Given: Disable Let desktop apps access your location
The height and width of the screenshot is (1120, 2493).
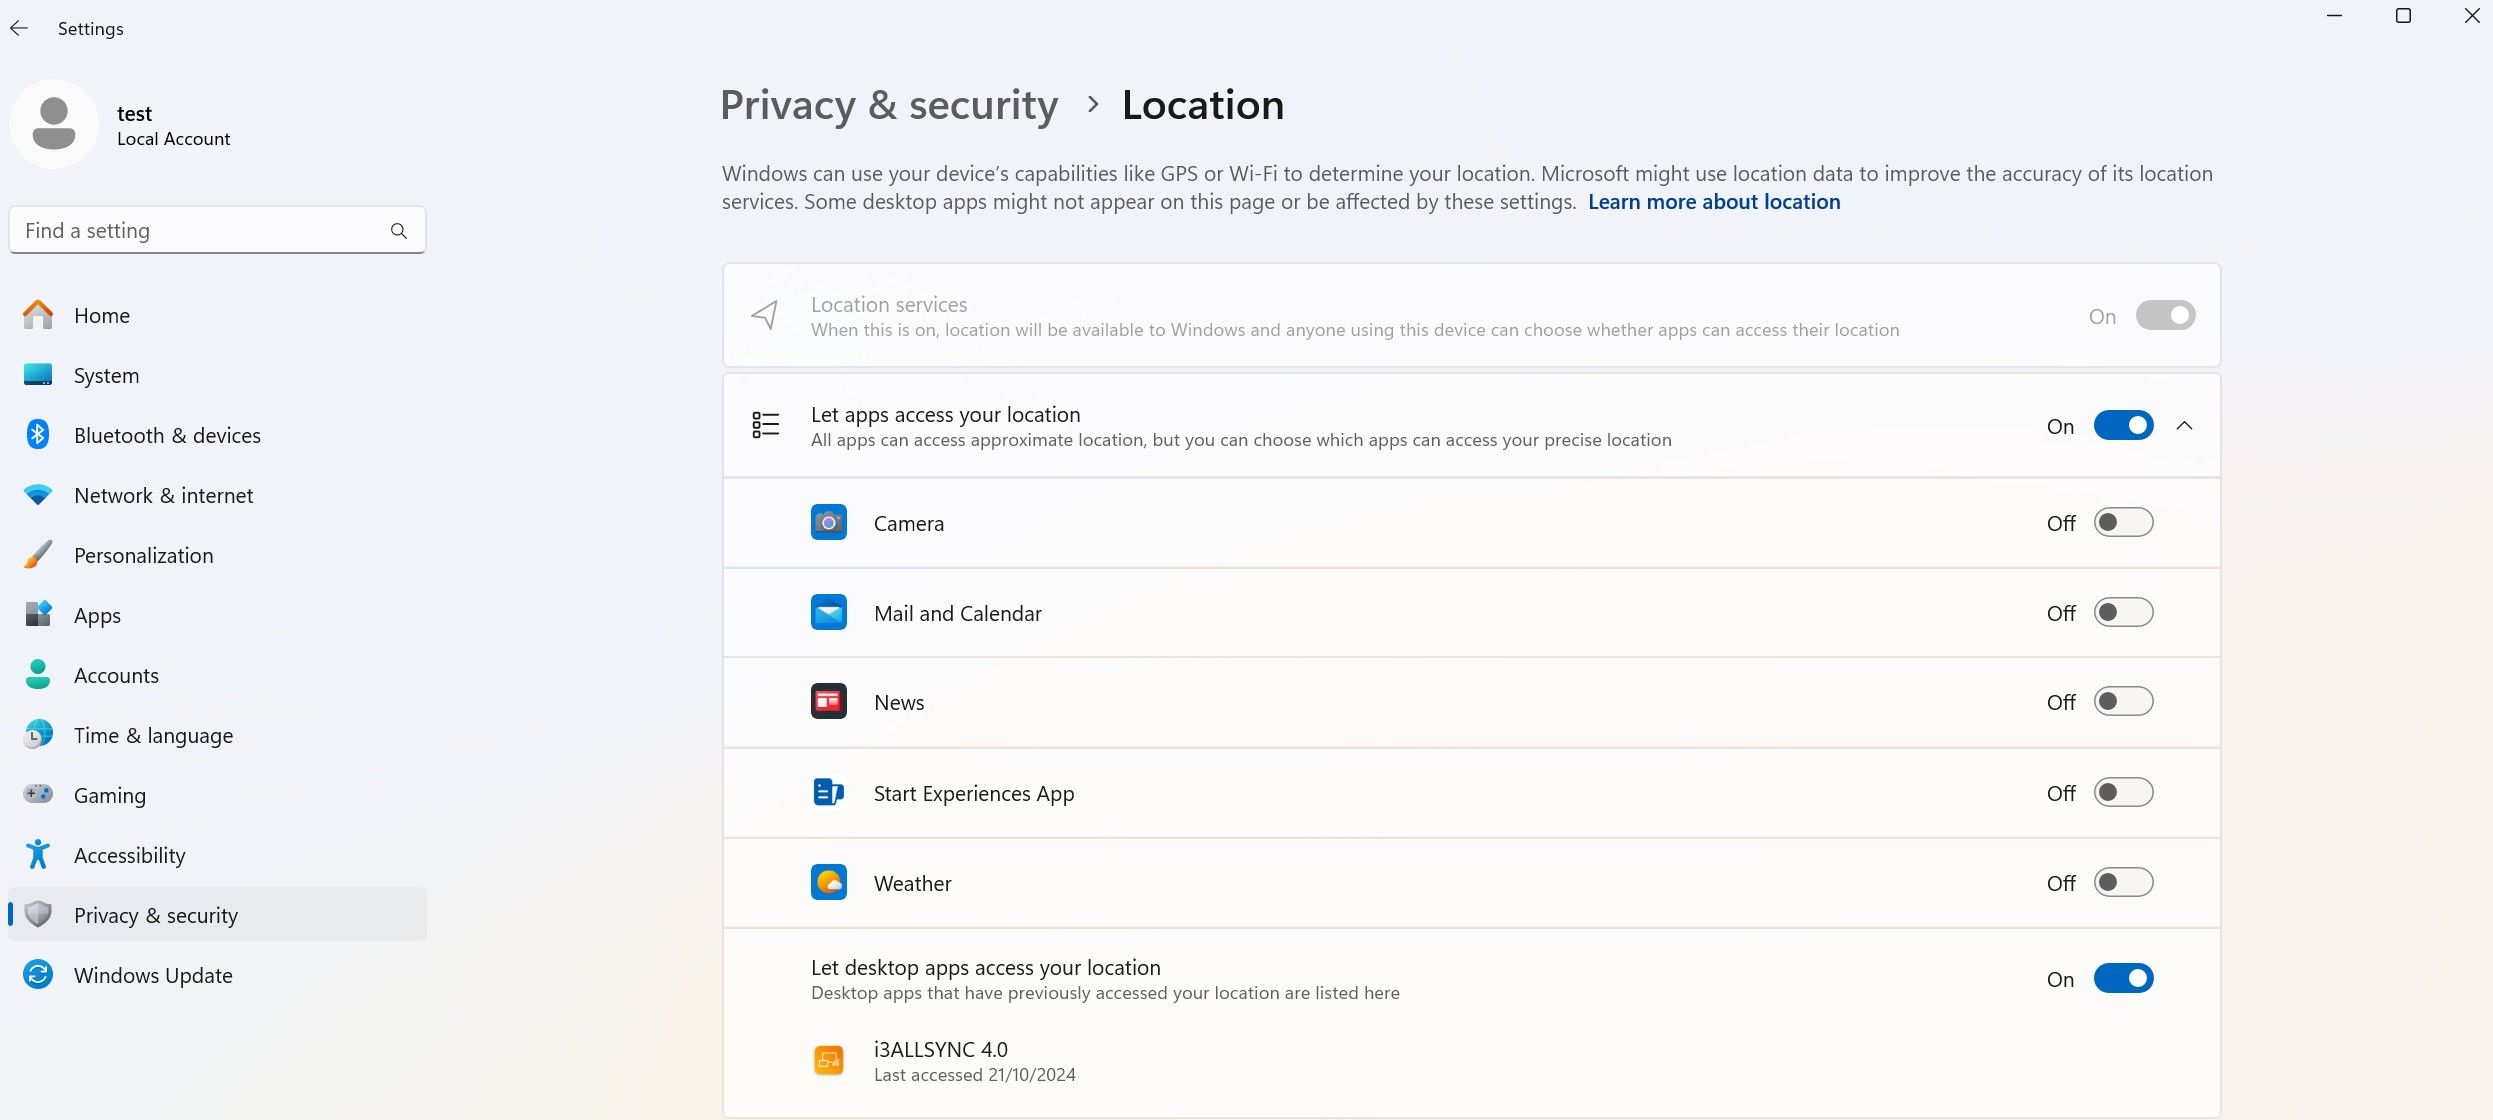Looking at the screenshot, I should coord(2123,979).
